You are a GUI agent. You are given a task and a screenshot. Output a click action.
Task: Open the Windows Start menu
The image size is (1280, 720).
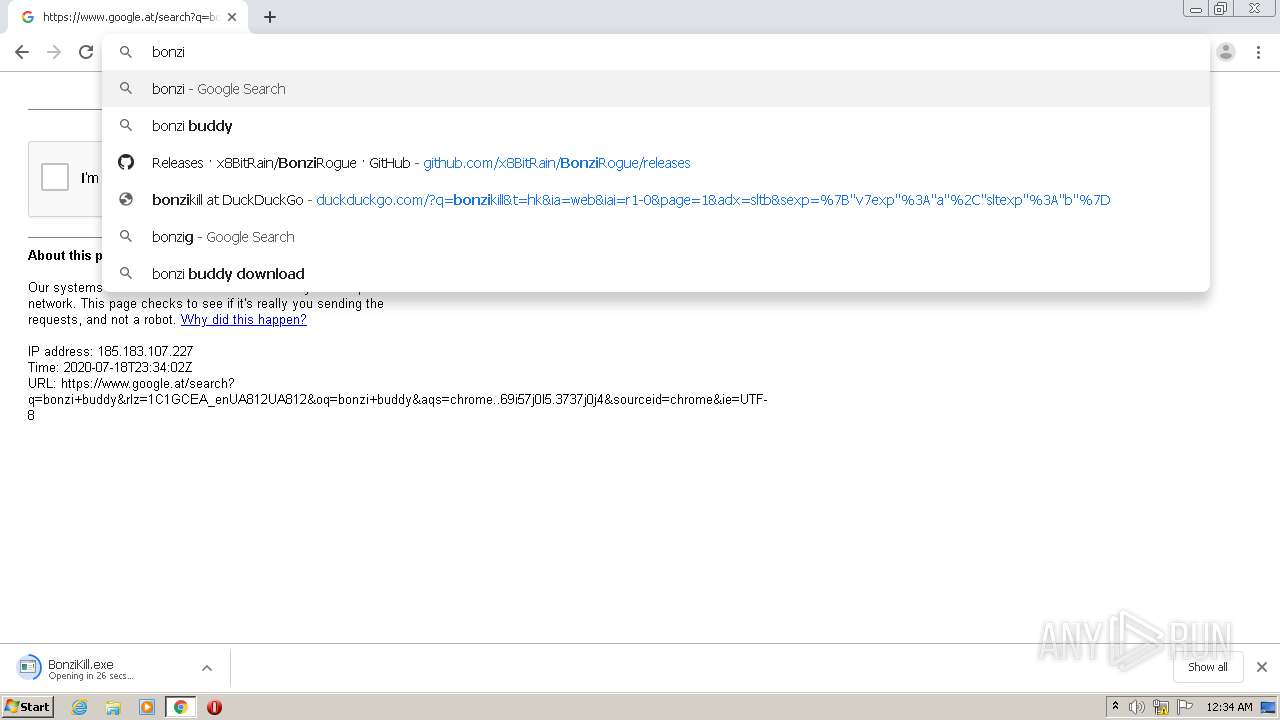[28, 706]
